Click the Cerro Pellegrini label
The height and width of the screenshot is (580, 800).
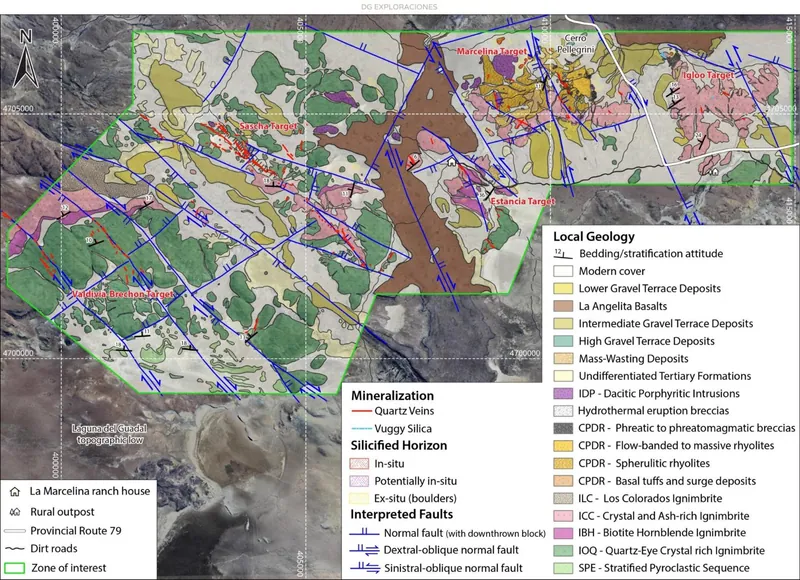click(x=576, y=44)
